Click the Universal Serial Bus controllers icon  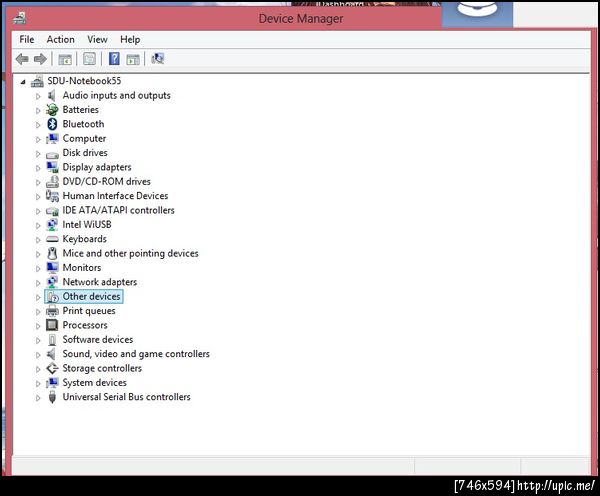click(52, 397)
